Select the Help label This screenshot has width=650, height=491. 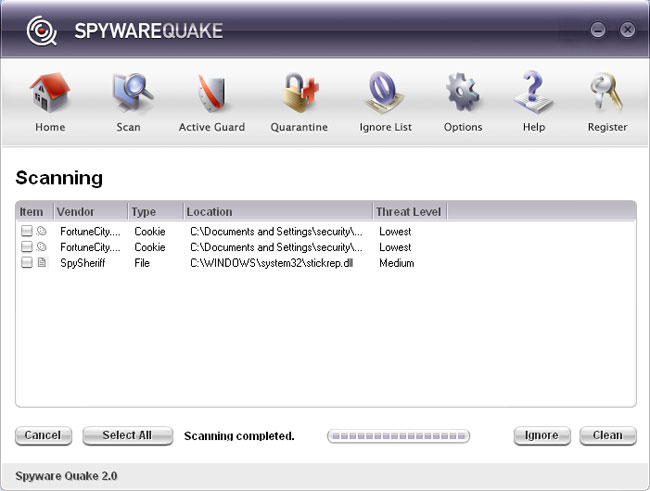point(534,127)
